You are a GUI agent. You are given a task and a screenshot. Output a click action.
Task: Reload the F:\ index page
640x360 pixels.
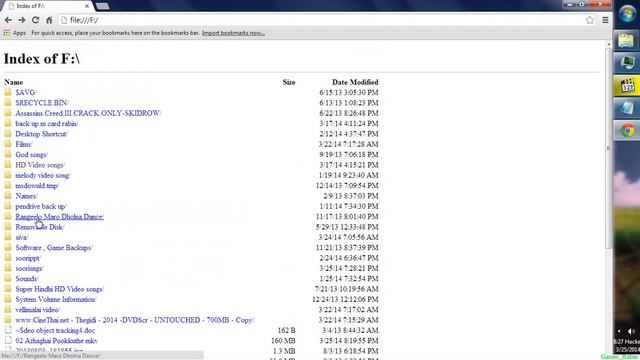tap(36, 20)
